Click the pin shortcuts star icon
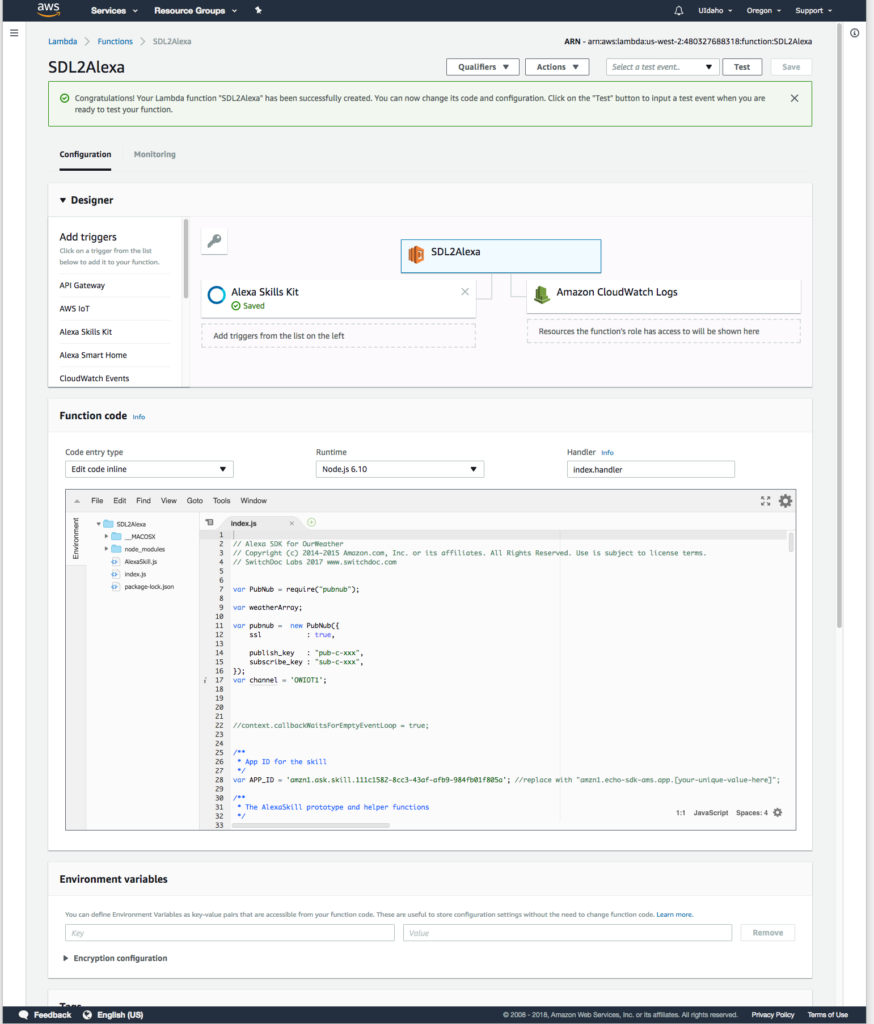Image resolution: width=874 pixels, height=1024 pixels. coord(258,10)
